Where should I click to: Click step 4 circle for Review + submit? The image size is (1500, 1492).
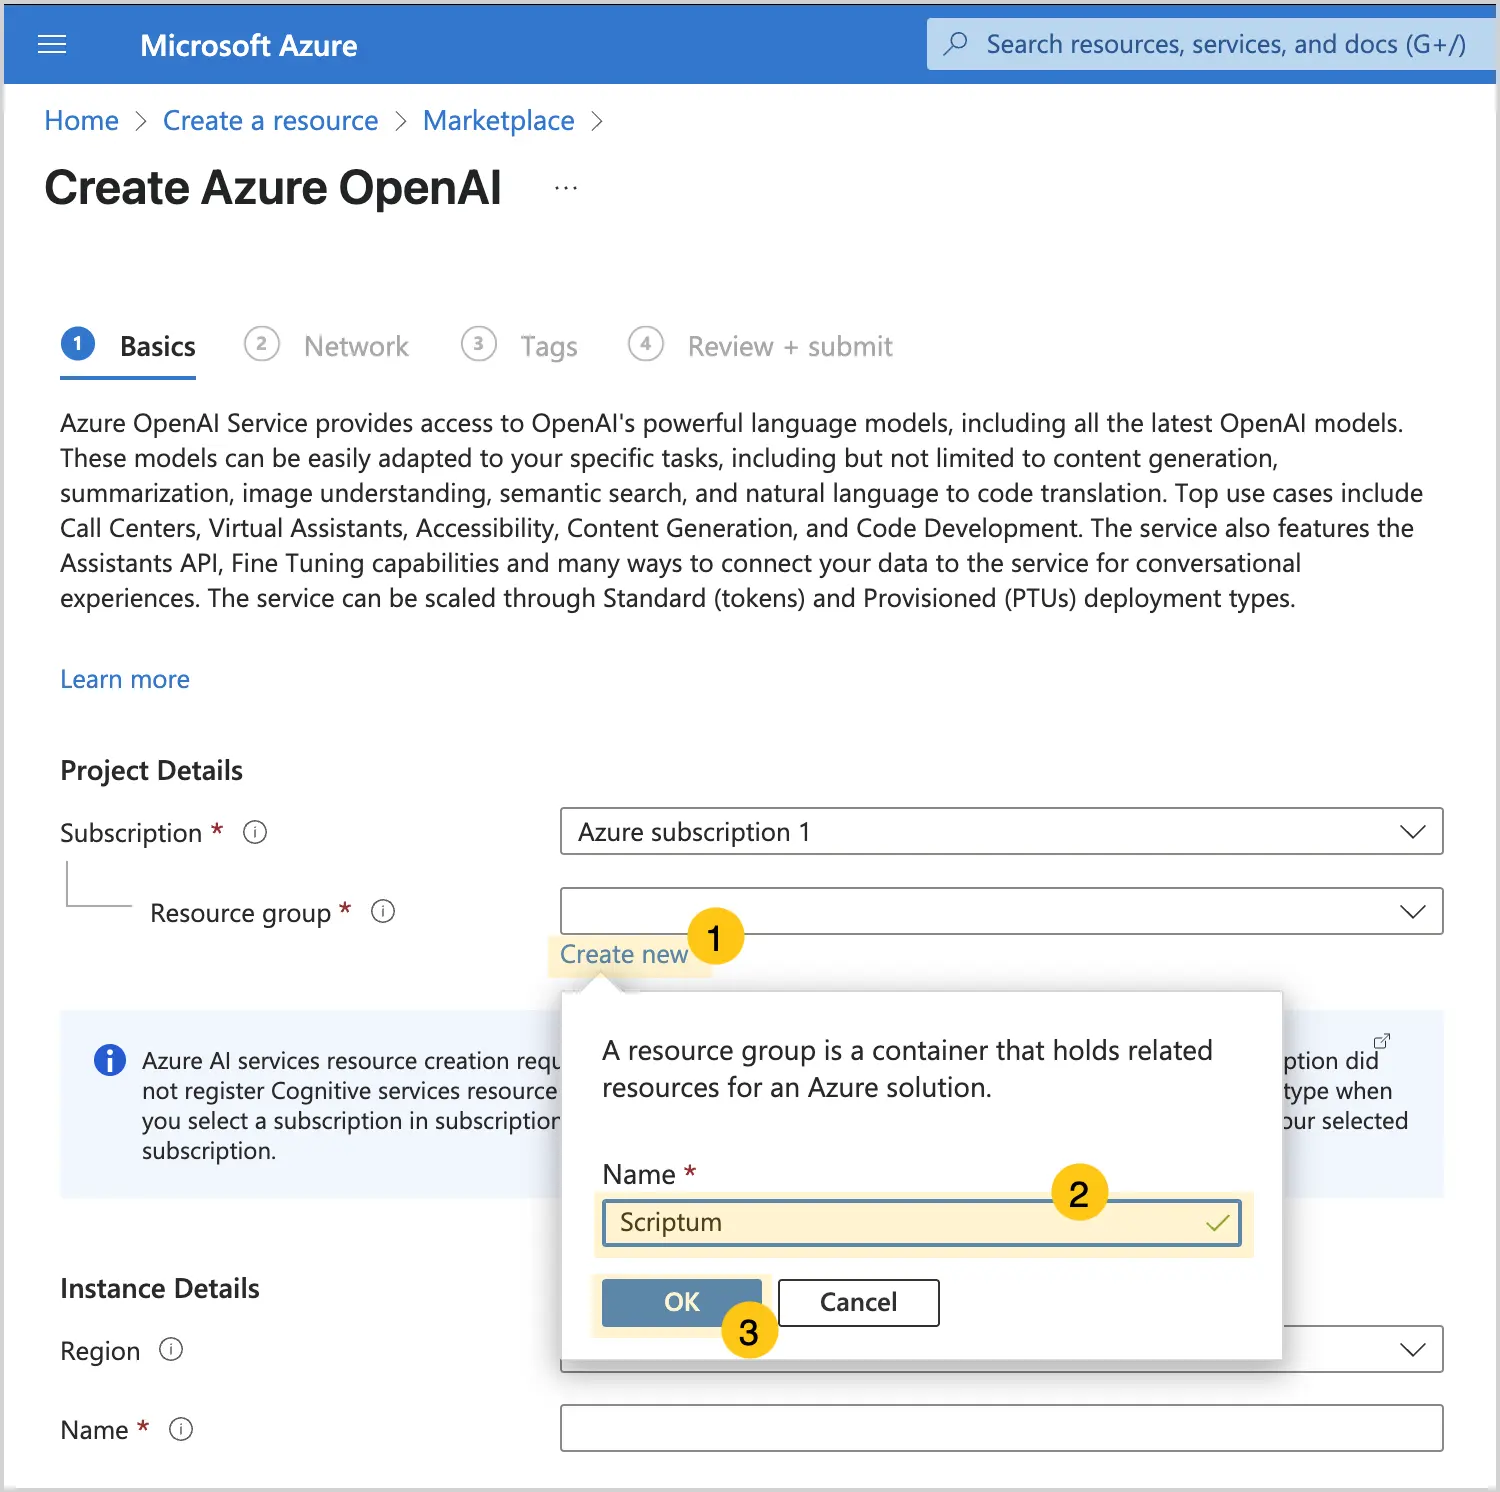[x=645, y=344]
